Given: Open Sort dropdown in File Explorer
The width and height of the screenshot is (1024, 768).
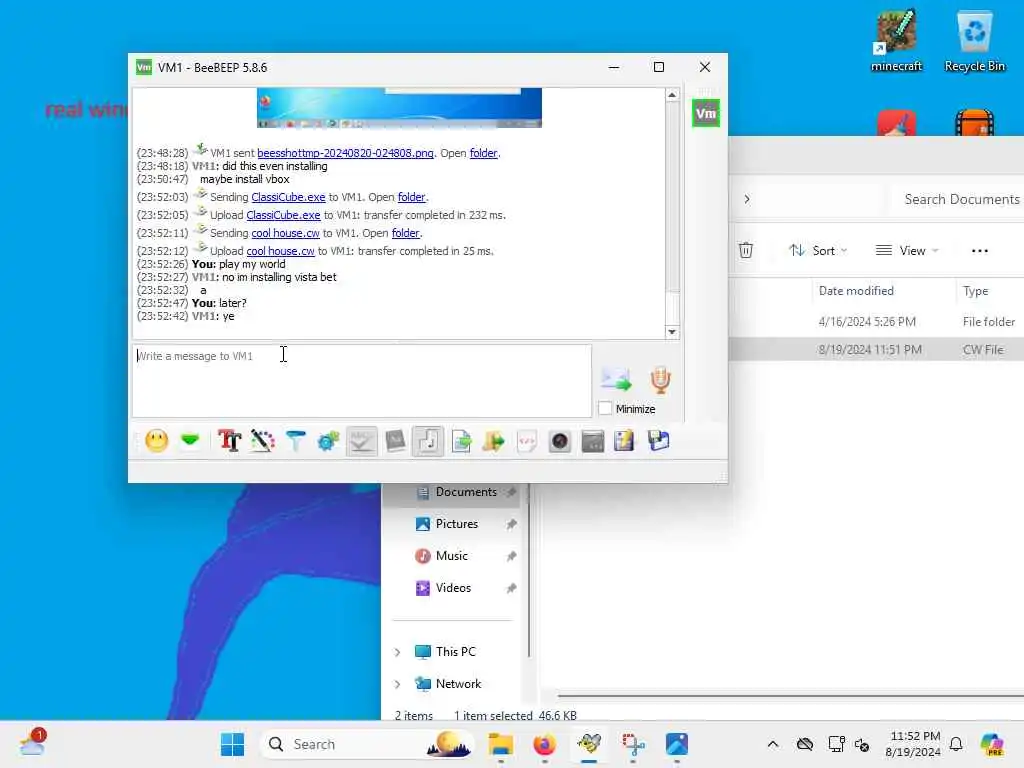Looking at the screenshot, I should pyautogui.click(x=818, y=251).
